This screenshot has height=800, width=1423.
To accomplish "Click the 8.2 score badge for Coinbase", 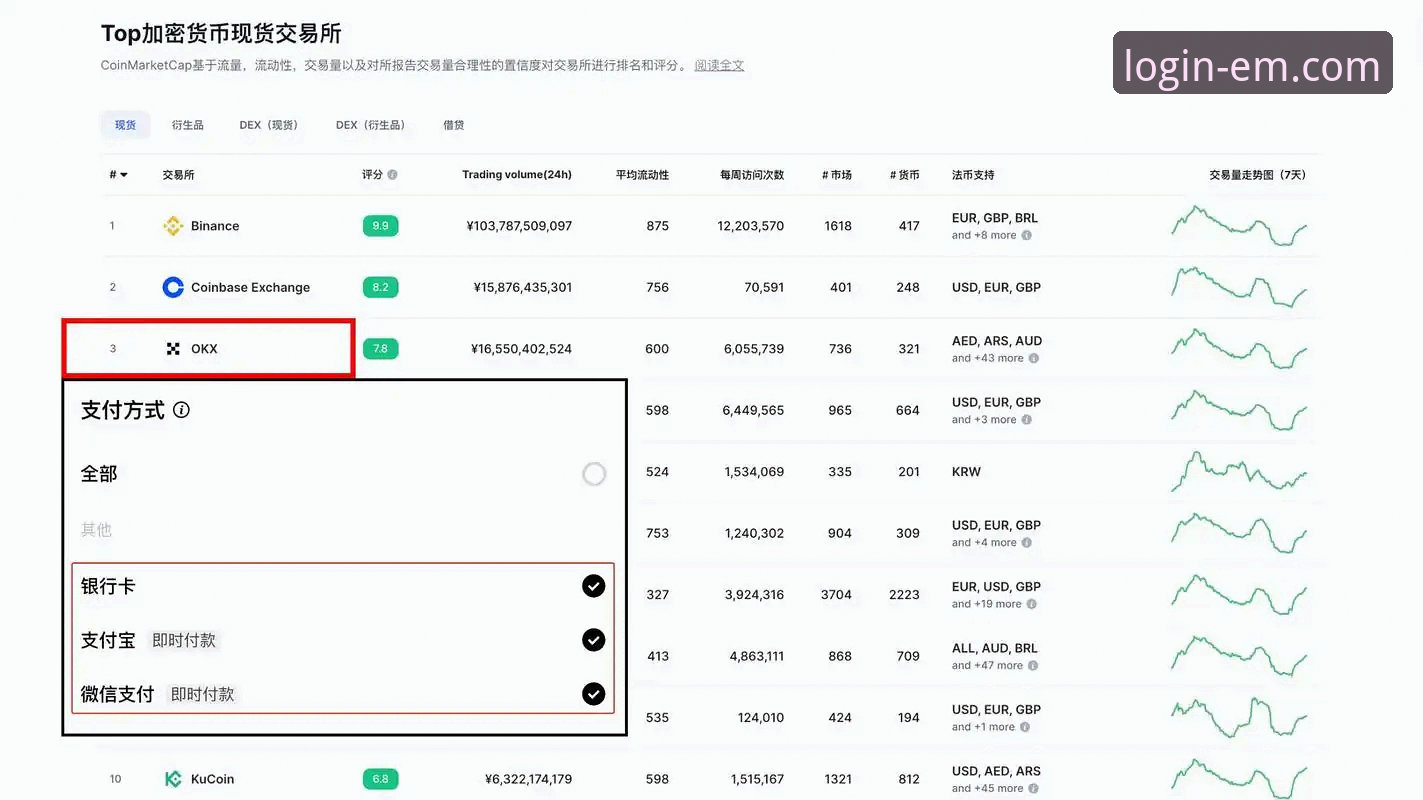I will pos(380,287).
